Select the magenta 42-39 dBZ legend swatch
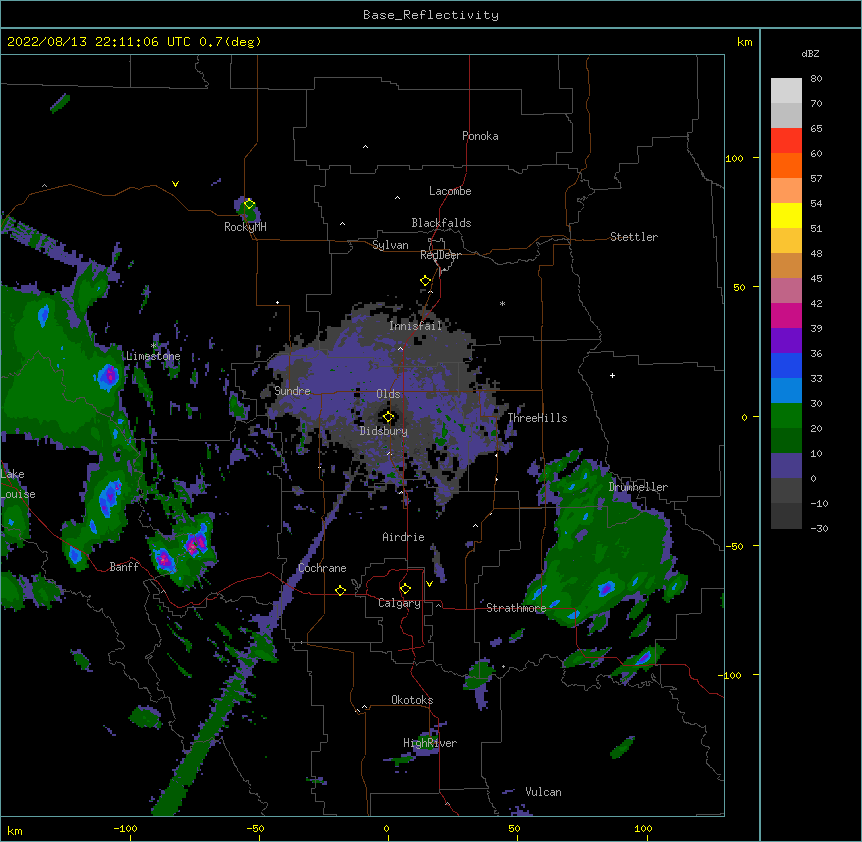The image size is (862, 842). click(786, 316)
